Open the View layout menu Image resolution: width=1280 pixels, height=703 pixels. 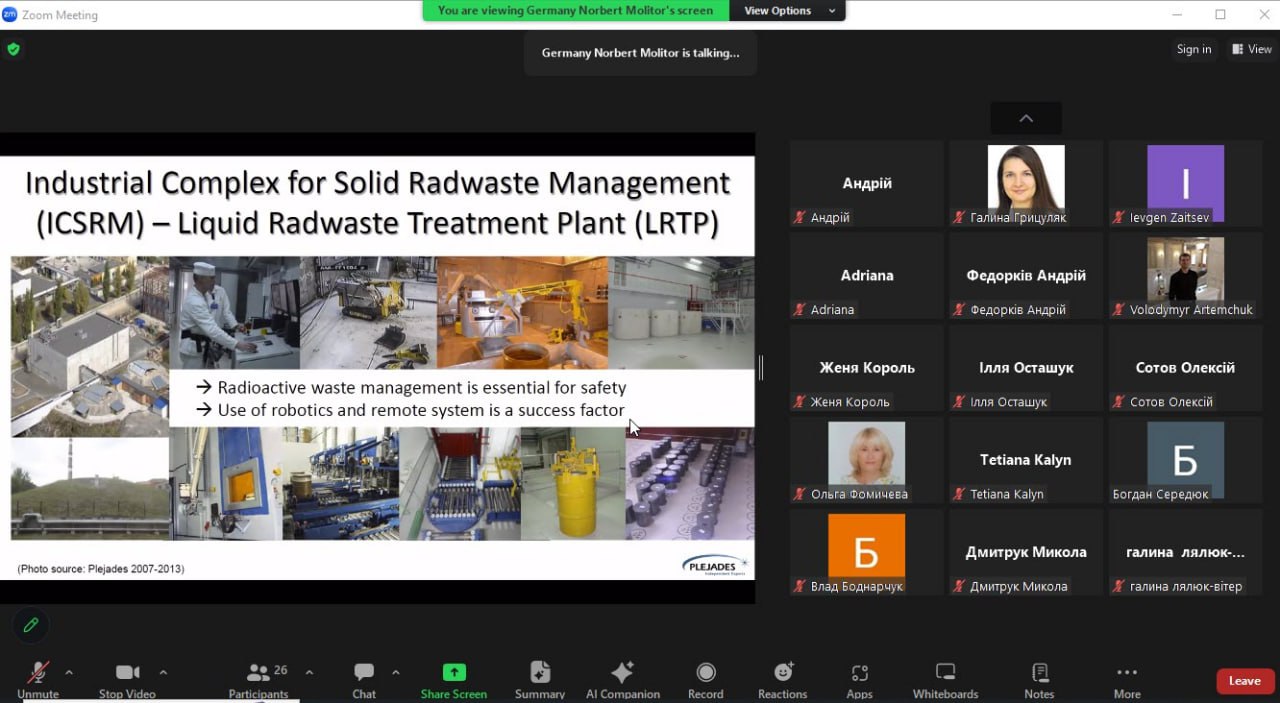tap(1252, 49)
